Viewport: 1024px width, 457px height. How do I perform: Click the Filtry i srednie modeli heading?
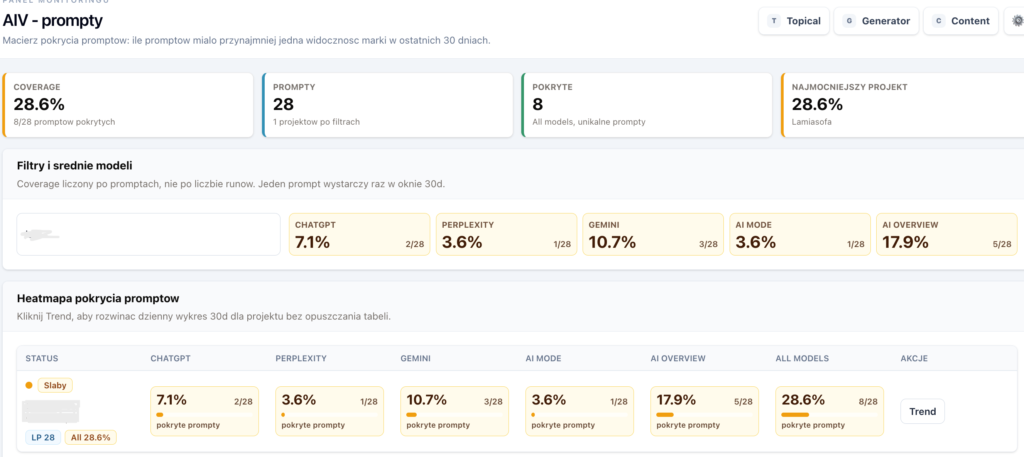[x=75, y=166]
